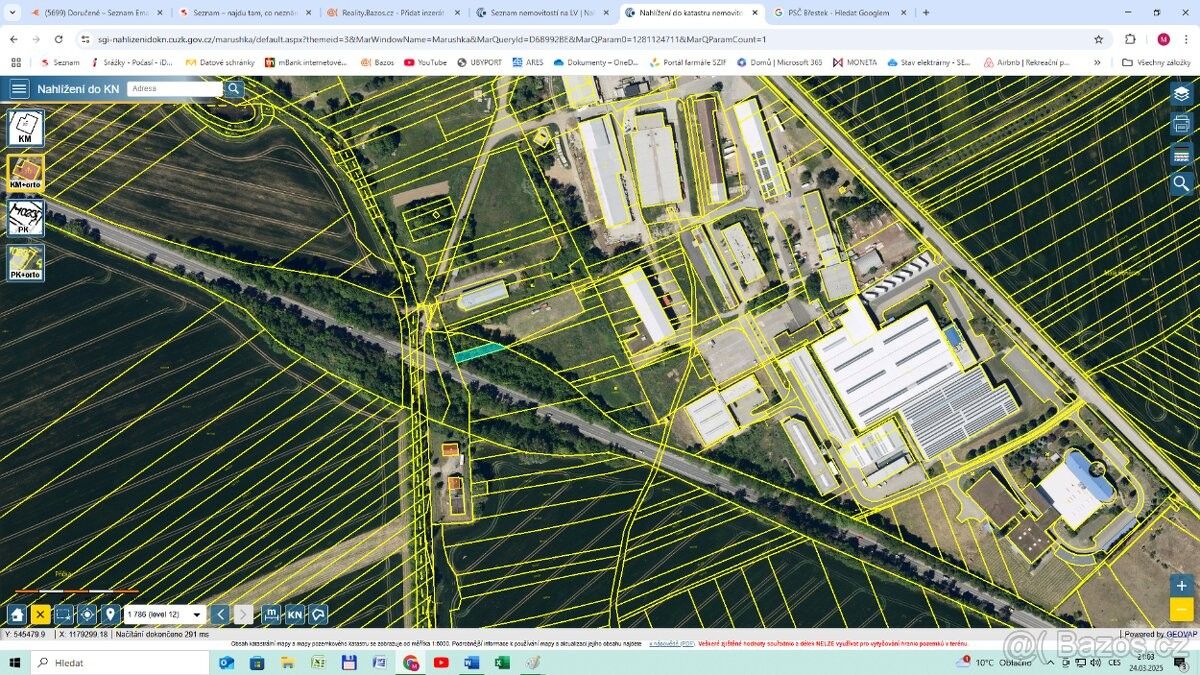Switch to PK+orto map view
1200x675 pixels.
(25, 263)
